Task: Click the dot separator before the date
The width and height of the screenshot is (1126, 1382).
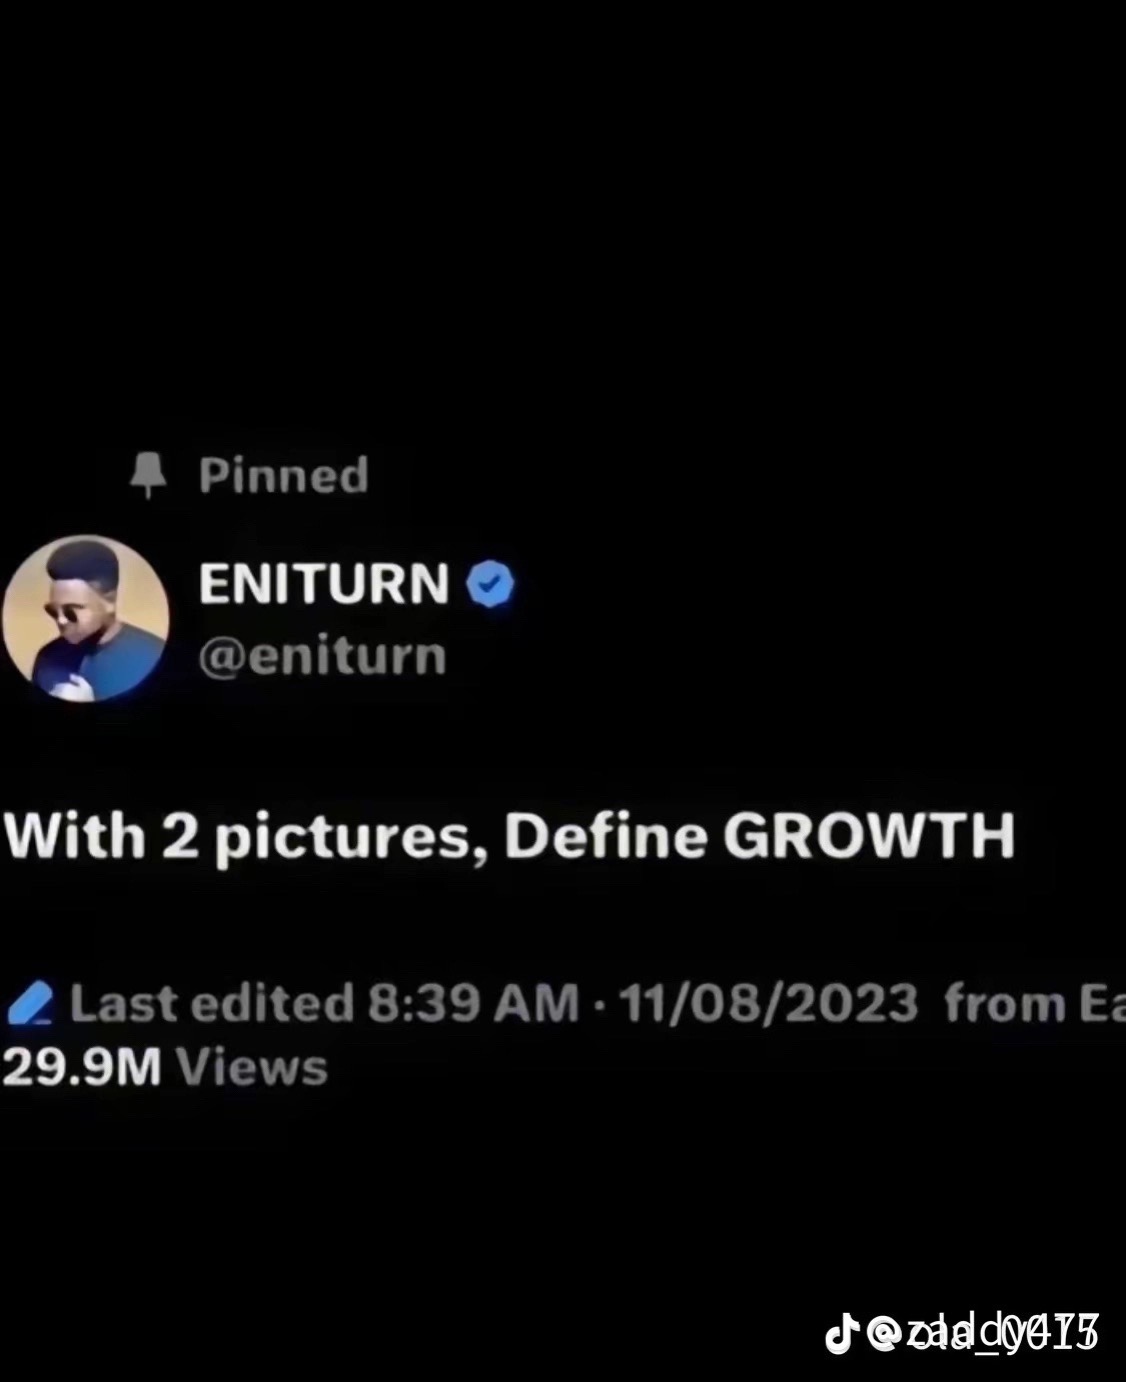Action: pos(599,1004)
